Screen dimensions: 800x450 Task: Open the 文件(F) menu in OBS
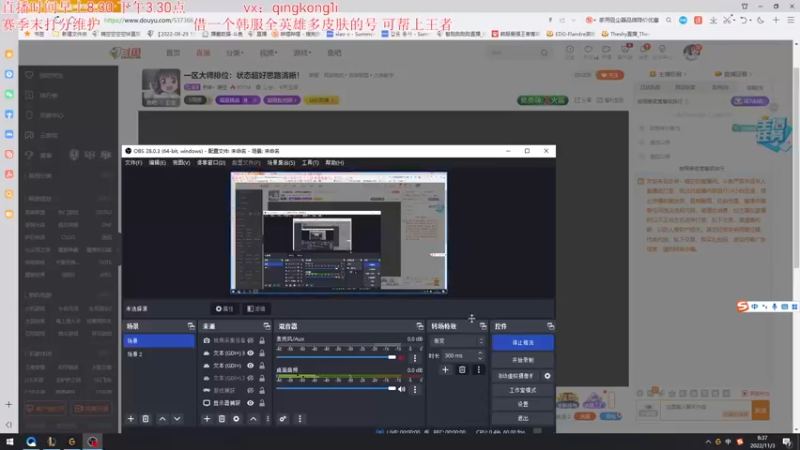(134, 163)
